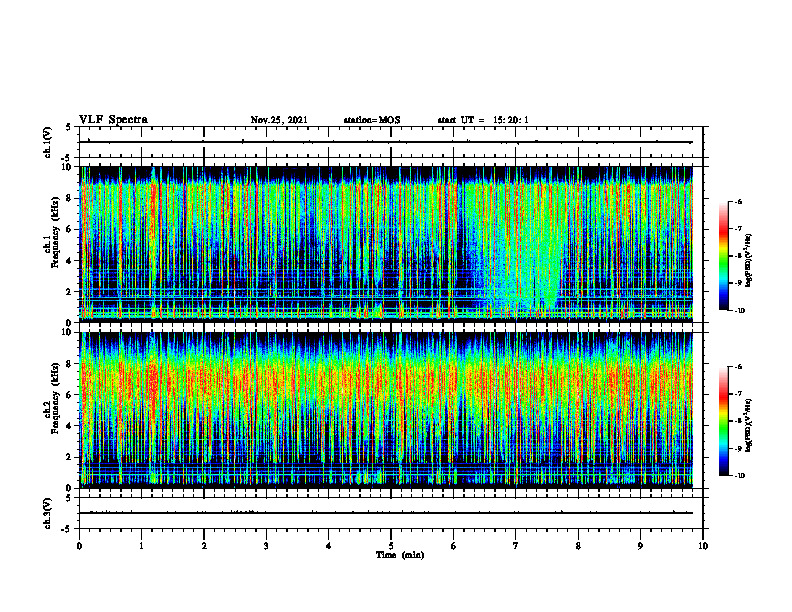This screenshot has height=612, width=792.
Task: Click the "-10" label on ch.2 colorbar
Action: coord(739,476)
